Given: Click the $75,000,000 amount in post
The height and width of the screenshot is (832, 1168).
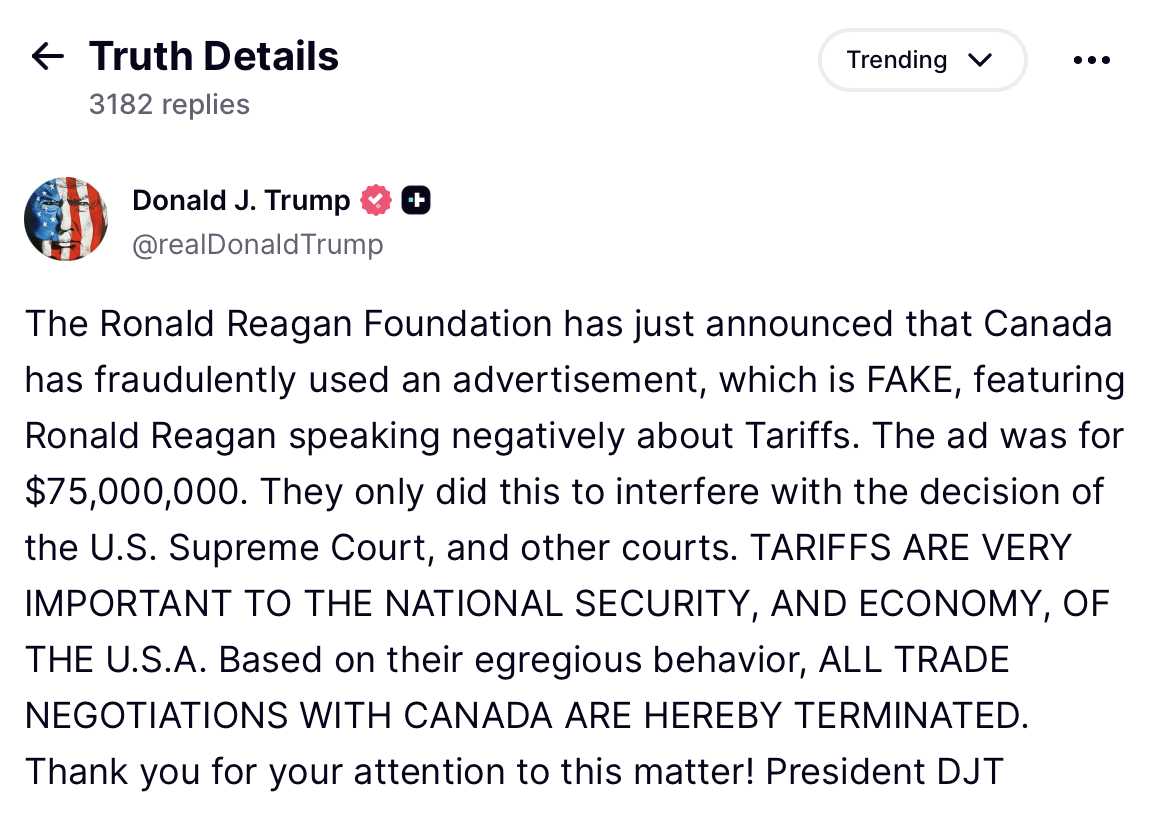Looking at the screenshot, I should tap(130, 492).
